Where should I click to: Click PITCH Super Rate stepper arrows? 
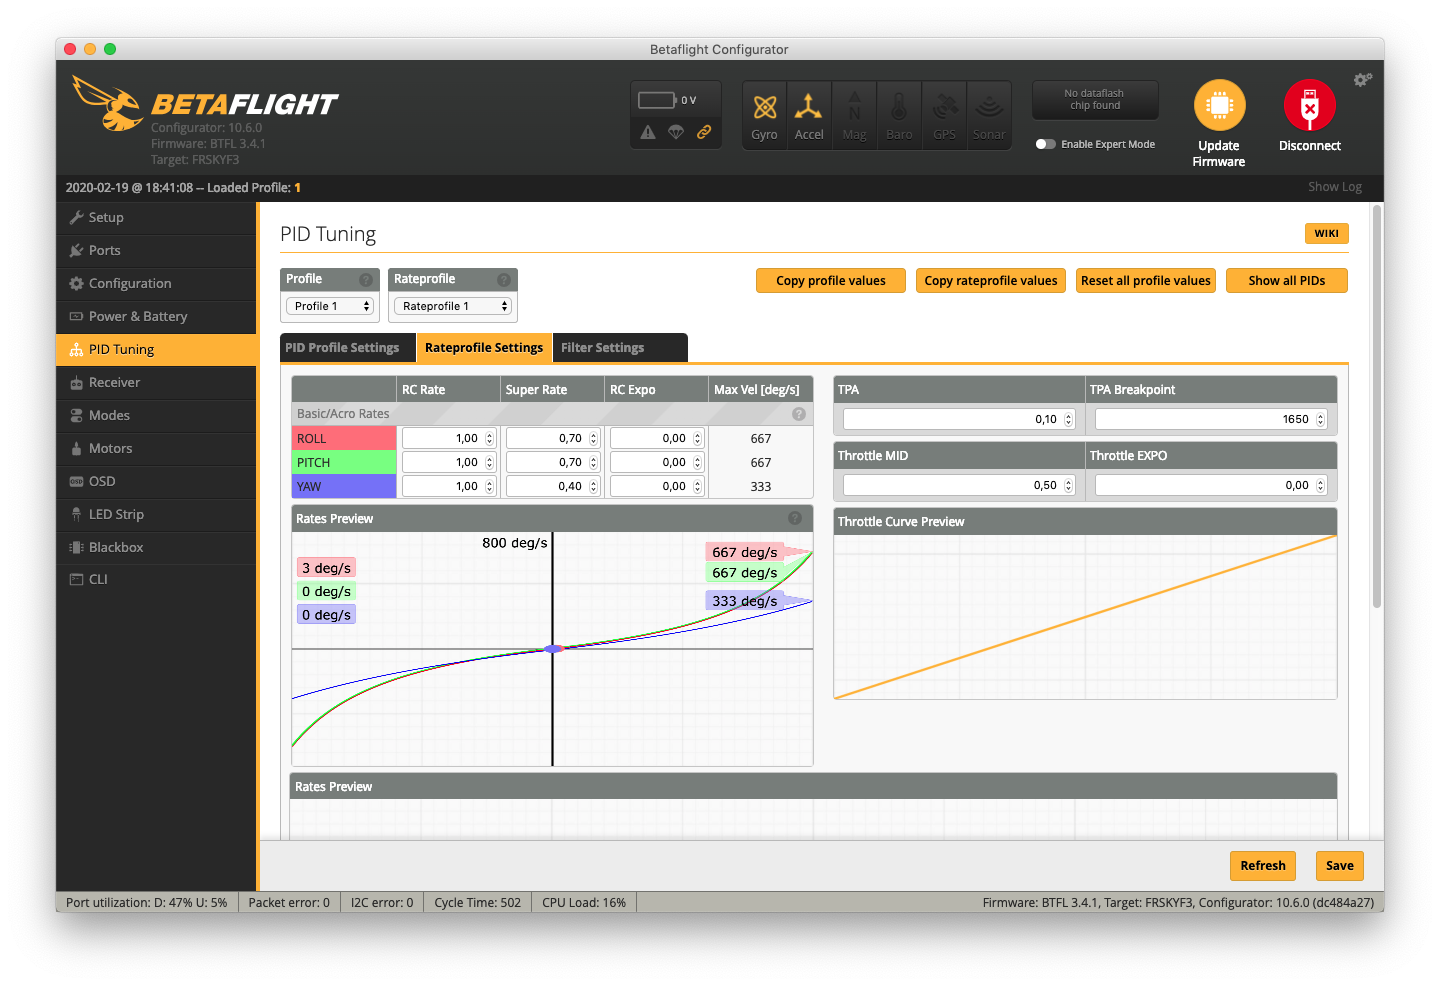coord(593,462)
